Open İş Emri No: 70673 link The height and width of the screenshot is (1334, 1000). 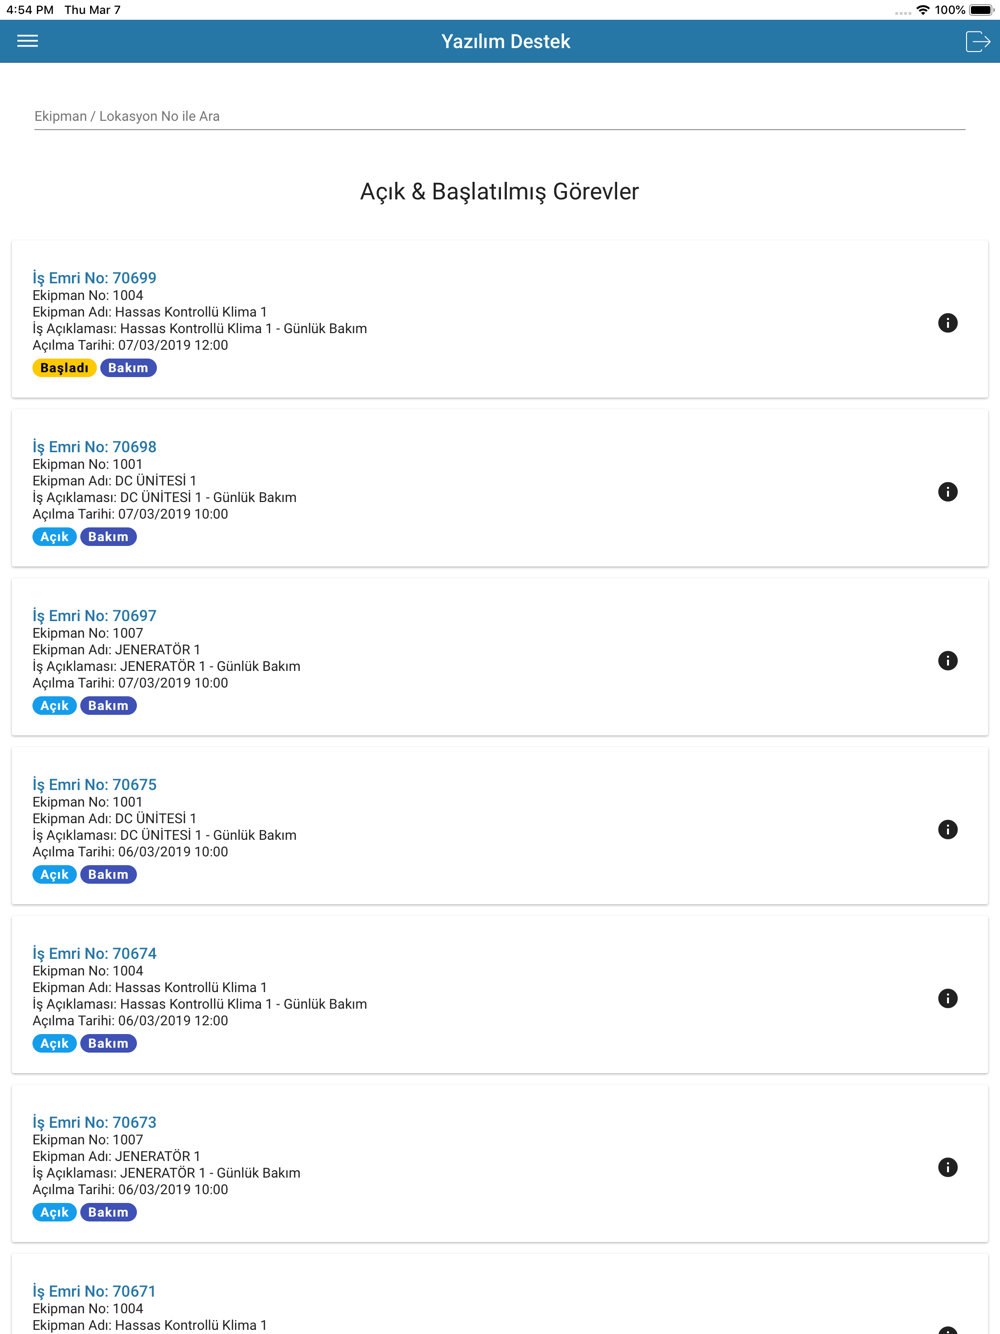tap(94, 1123)
